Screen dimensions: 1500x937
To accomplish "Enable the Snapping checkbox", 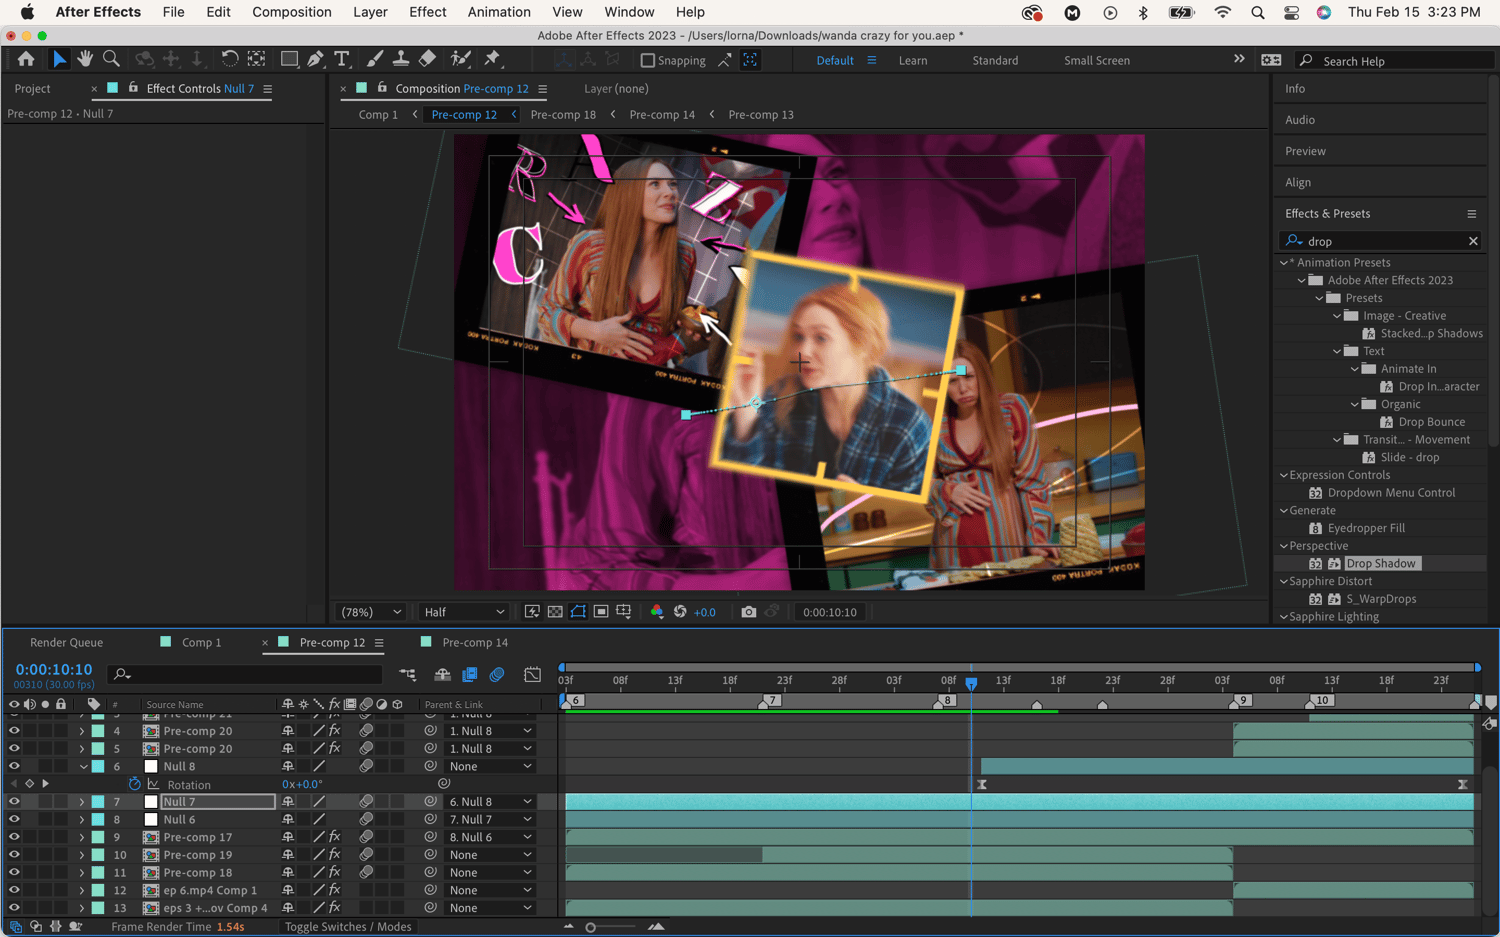I will tap(648, 60).
